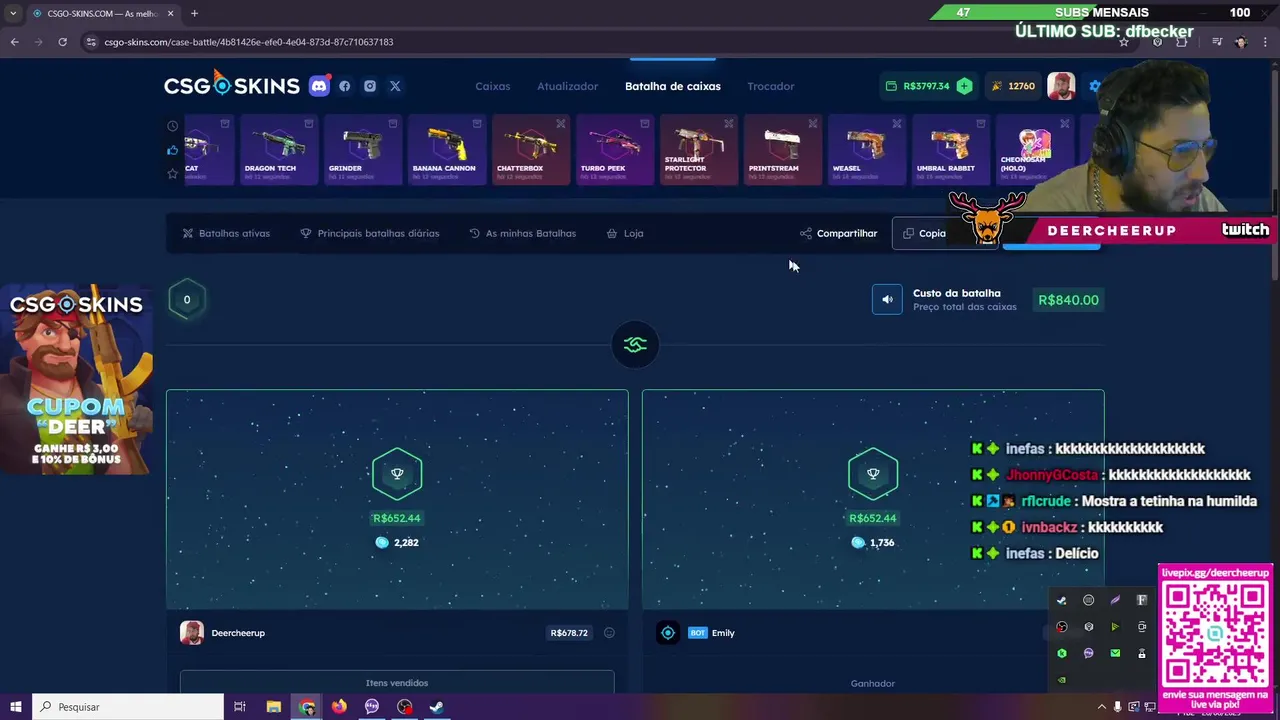The width and height of the screenshot is (1280, 720).
Task: Open the Loja section
Action: coord(625,233)
